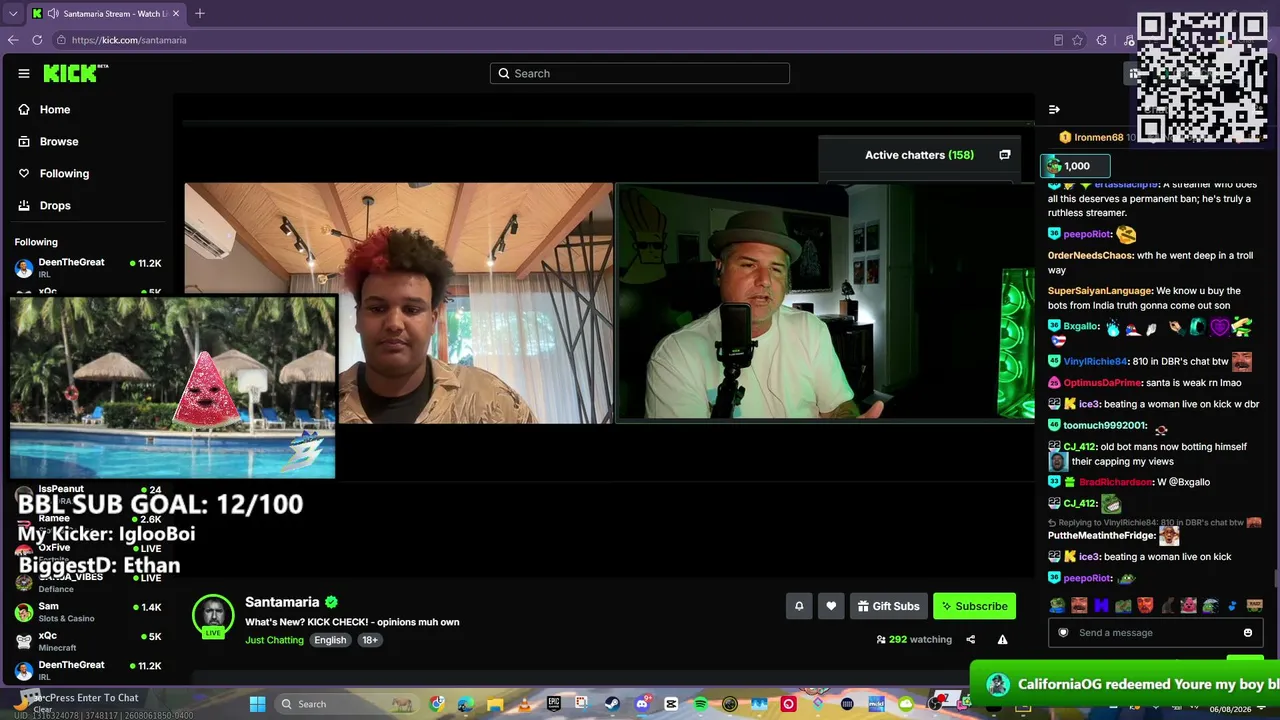The height and width of the screenshot is (720, 1280).
Task: Follow Santamaria with the heart button
Action: [x=831, y=606]
